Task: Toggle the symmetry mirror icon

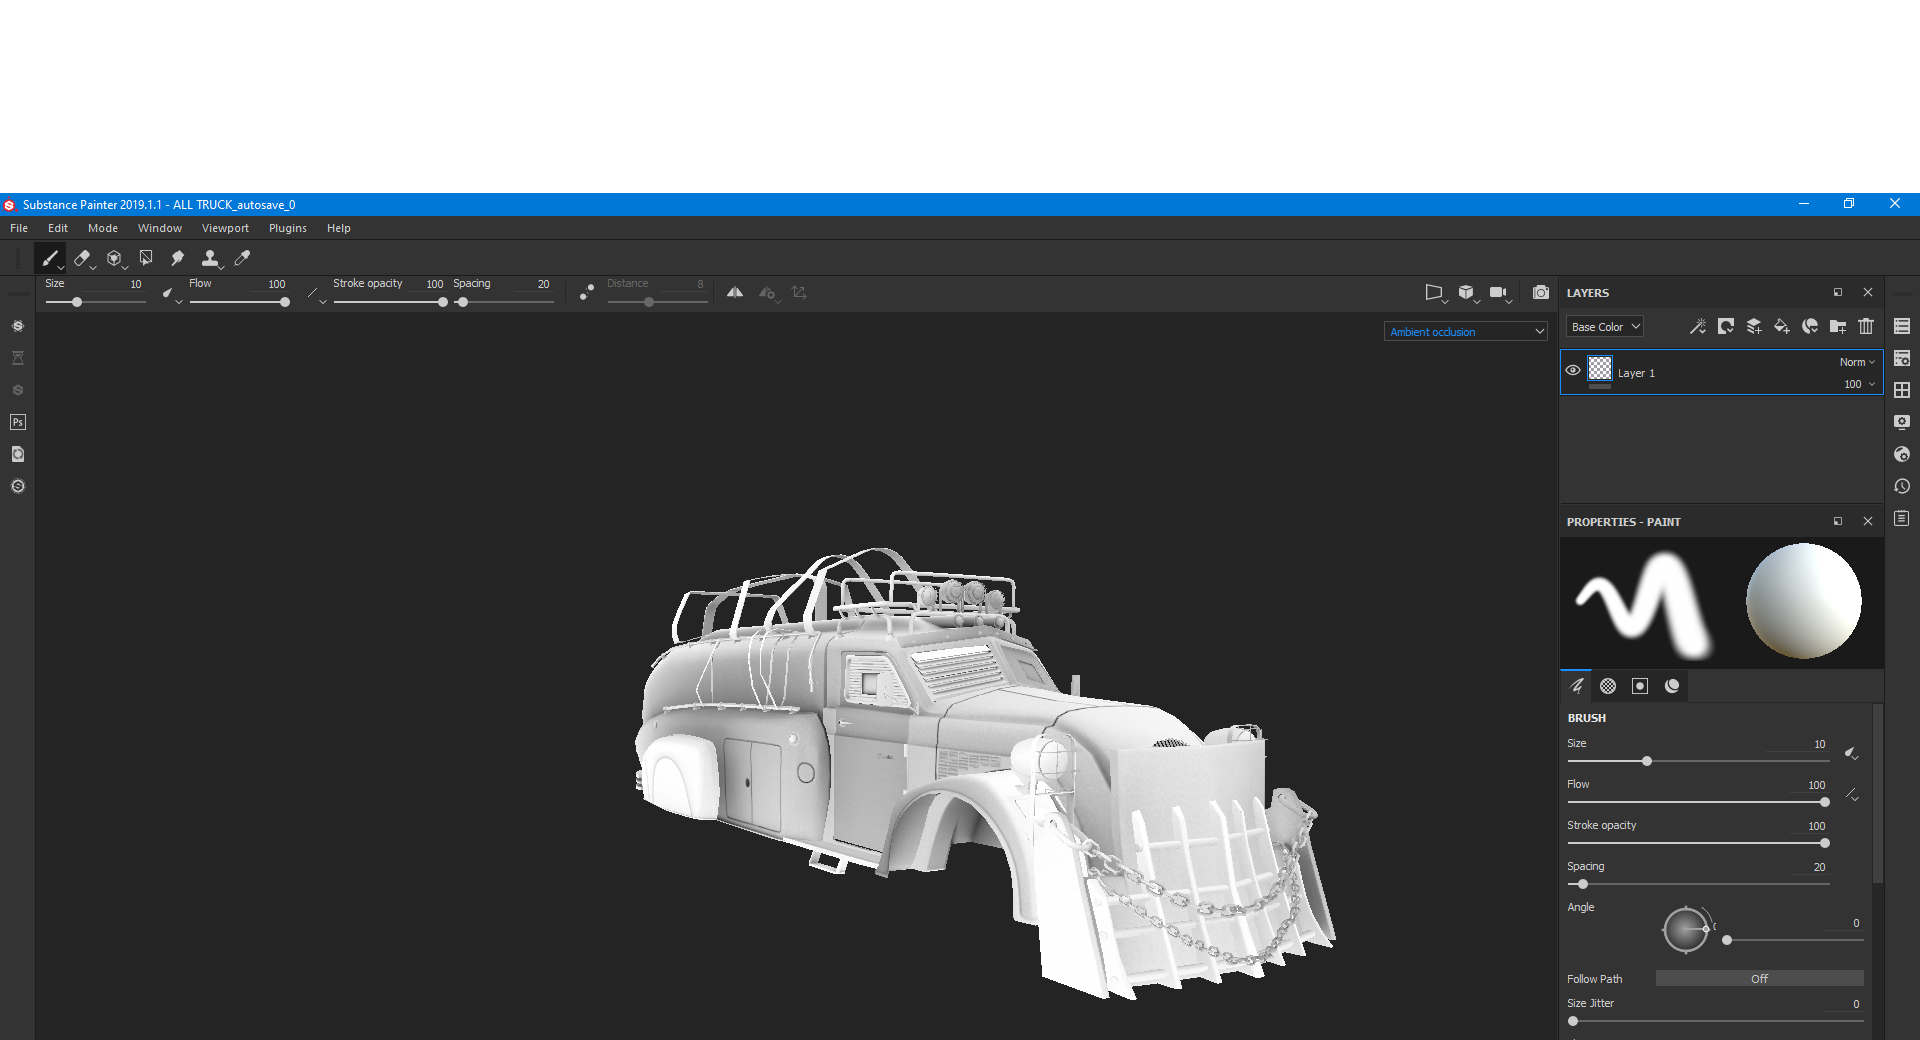Action: click(735, 293)
